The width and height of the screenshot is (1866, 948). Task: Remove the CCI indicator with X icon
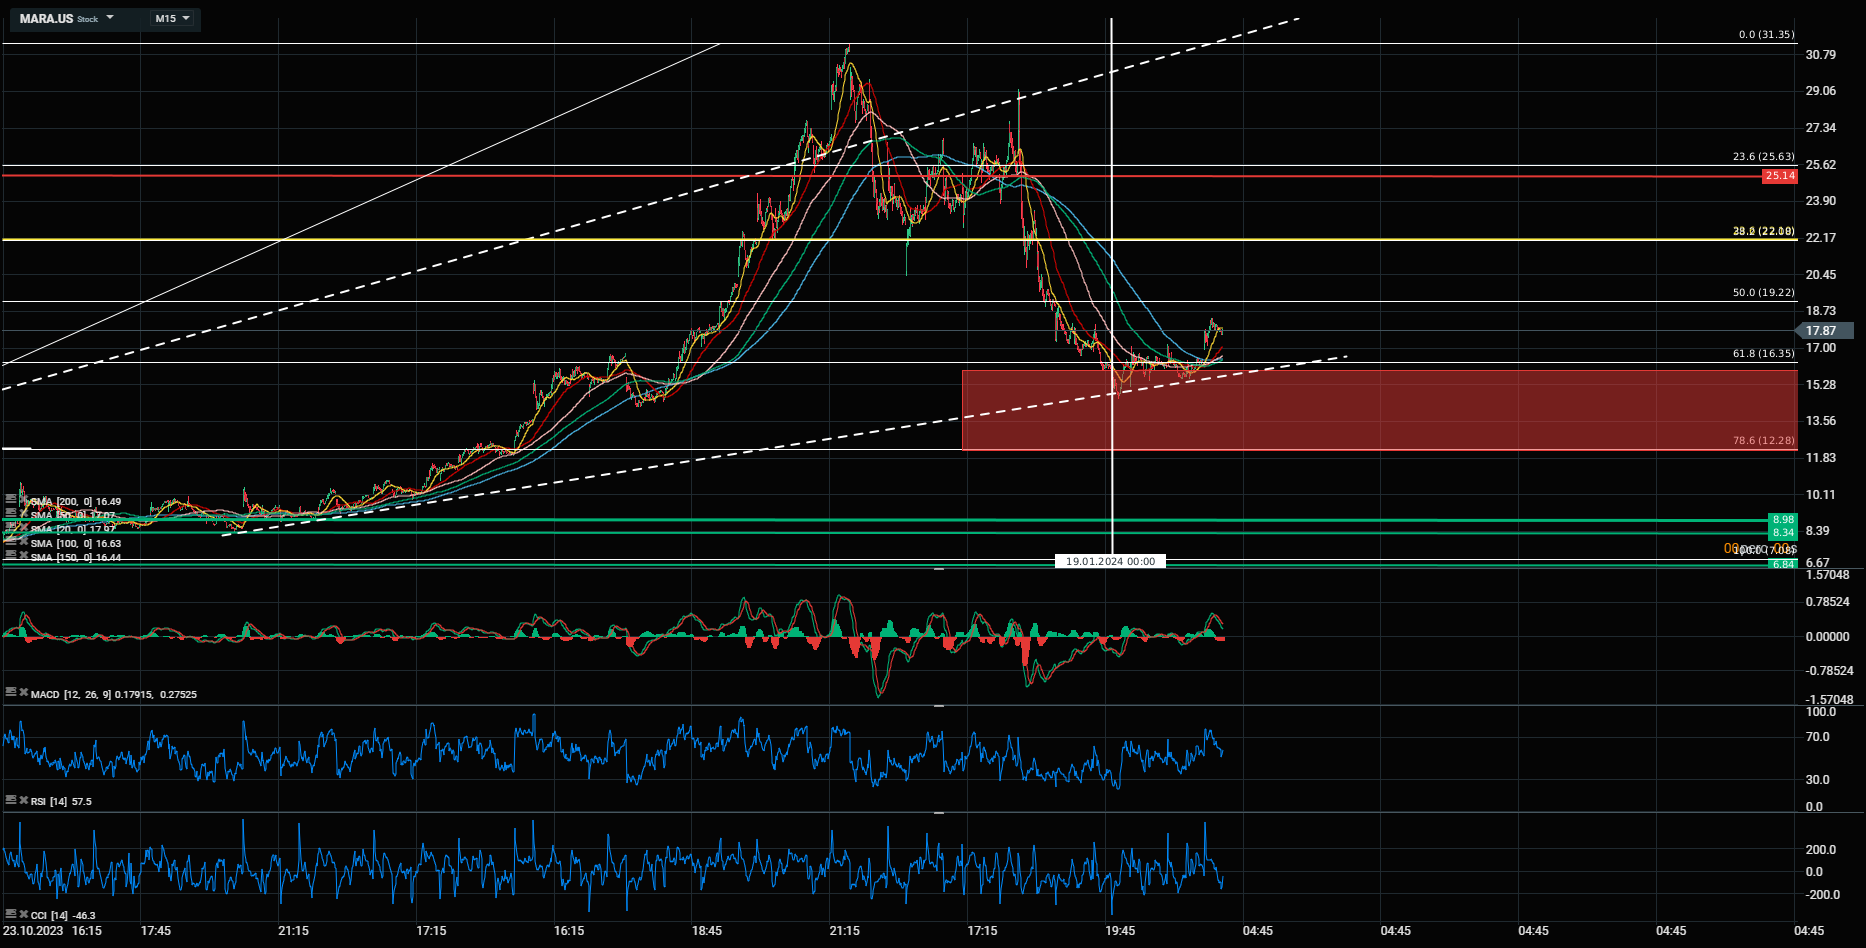pyautogui.click(x=23, y=914)
